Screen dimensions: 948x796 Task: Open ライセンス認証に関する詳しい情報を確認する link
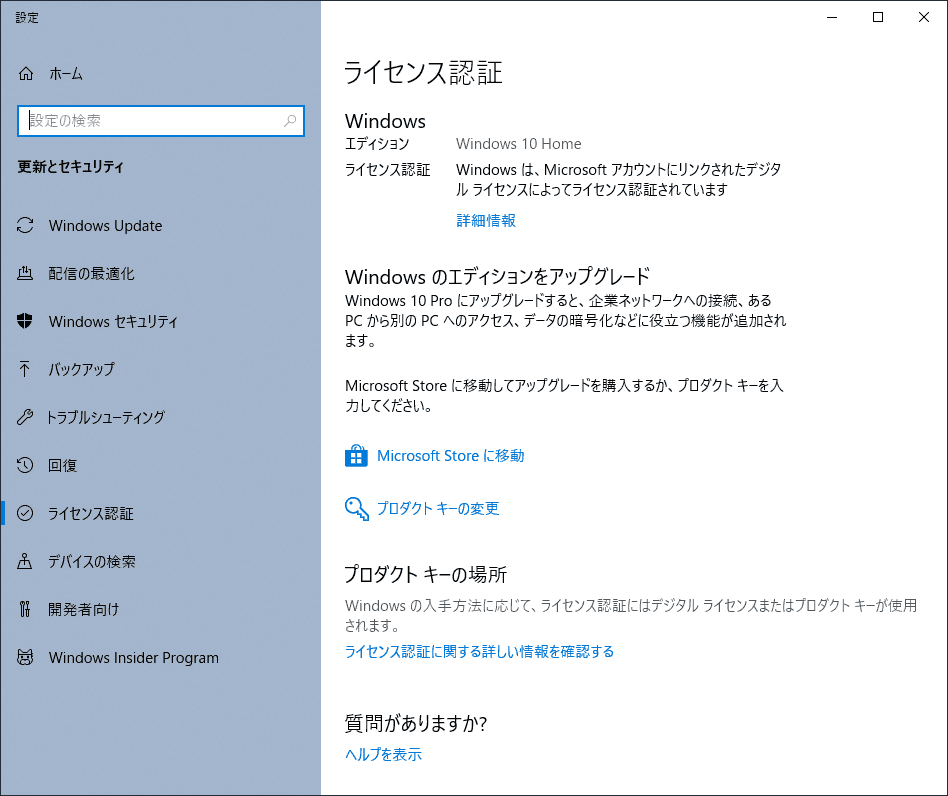(x=479, y=652)
